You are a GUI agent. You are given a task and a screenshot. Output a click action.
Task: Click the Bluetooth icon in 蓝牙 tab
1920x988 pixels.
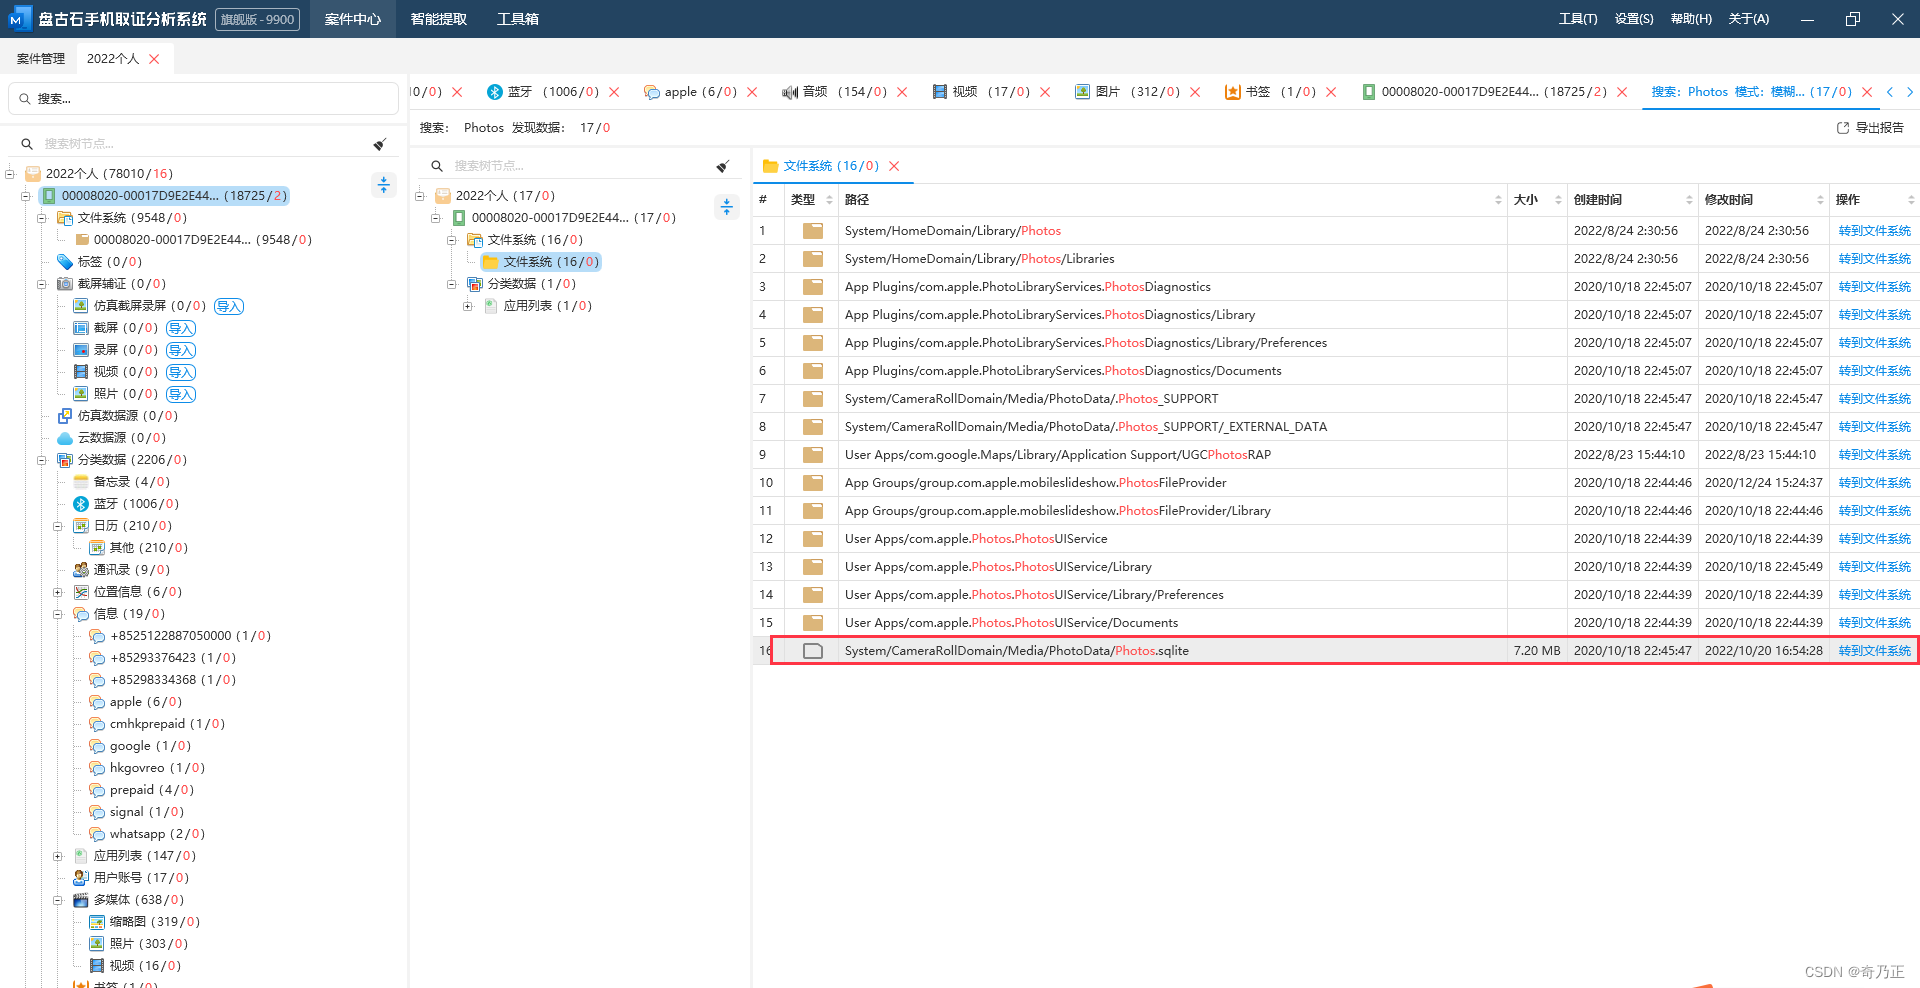pyautogui.click(x=494, y=92)
